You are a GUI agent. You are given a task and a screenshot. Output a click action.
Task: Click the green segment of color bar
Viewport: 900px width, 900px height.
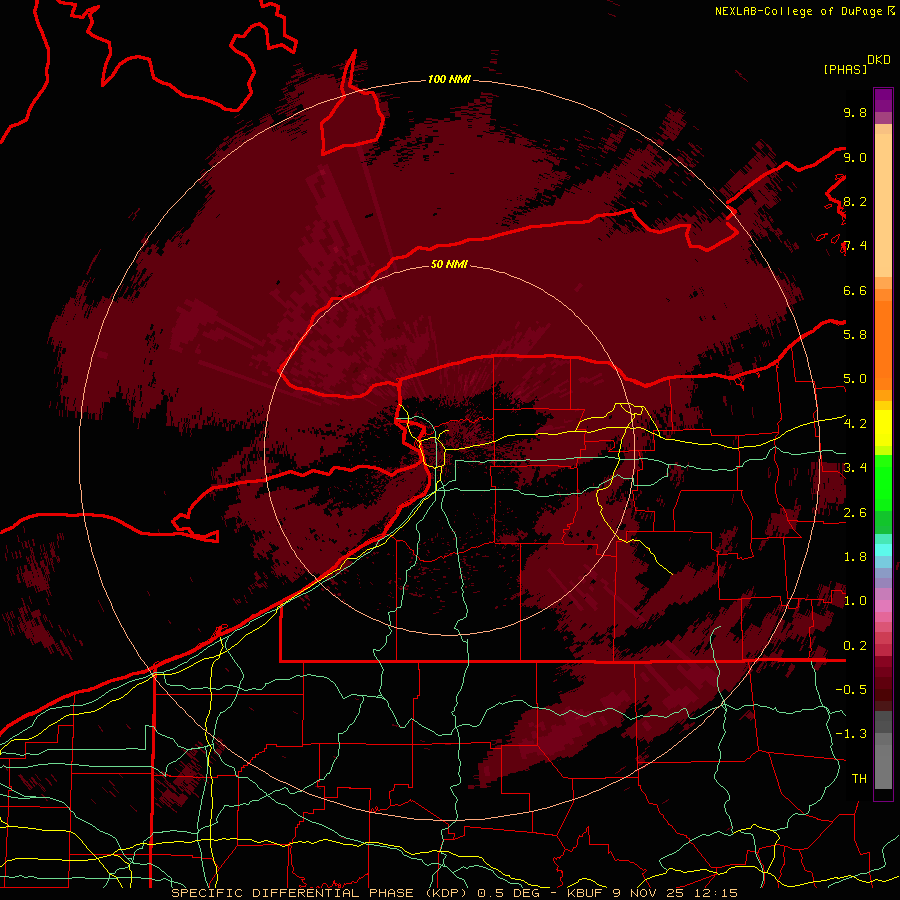coord(883,483)
